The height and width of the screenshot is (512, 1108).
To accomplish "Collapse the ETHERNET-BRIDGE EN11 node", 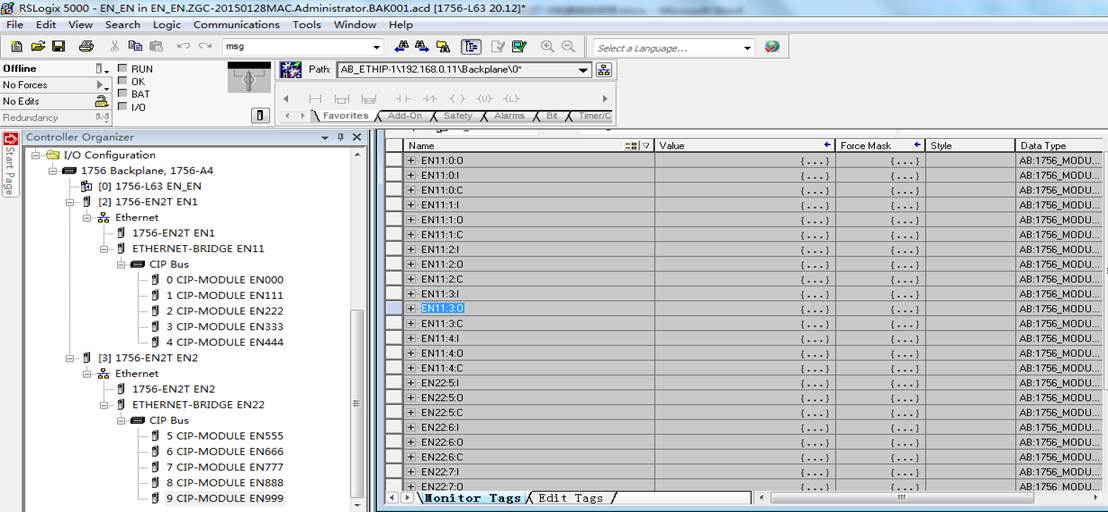I will pos(104,249).
